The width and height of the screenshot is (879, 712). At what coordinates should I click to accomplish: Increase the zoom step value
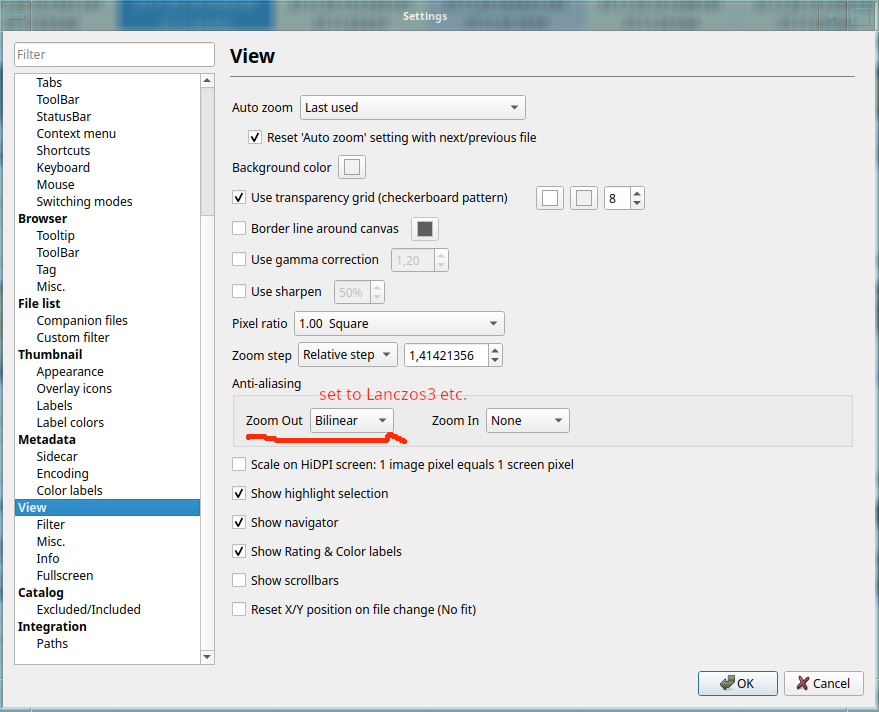pyautogui.click(x=494, y=350)
